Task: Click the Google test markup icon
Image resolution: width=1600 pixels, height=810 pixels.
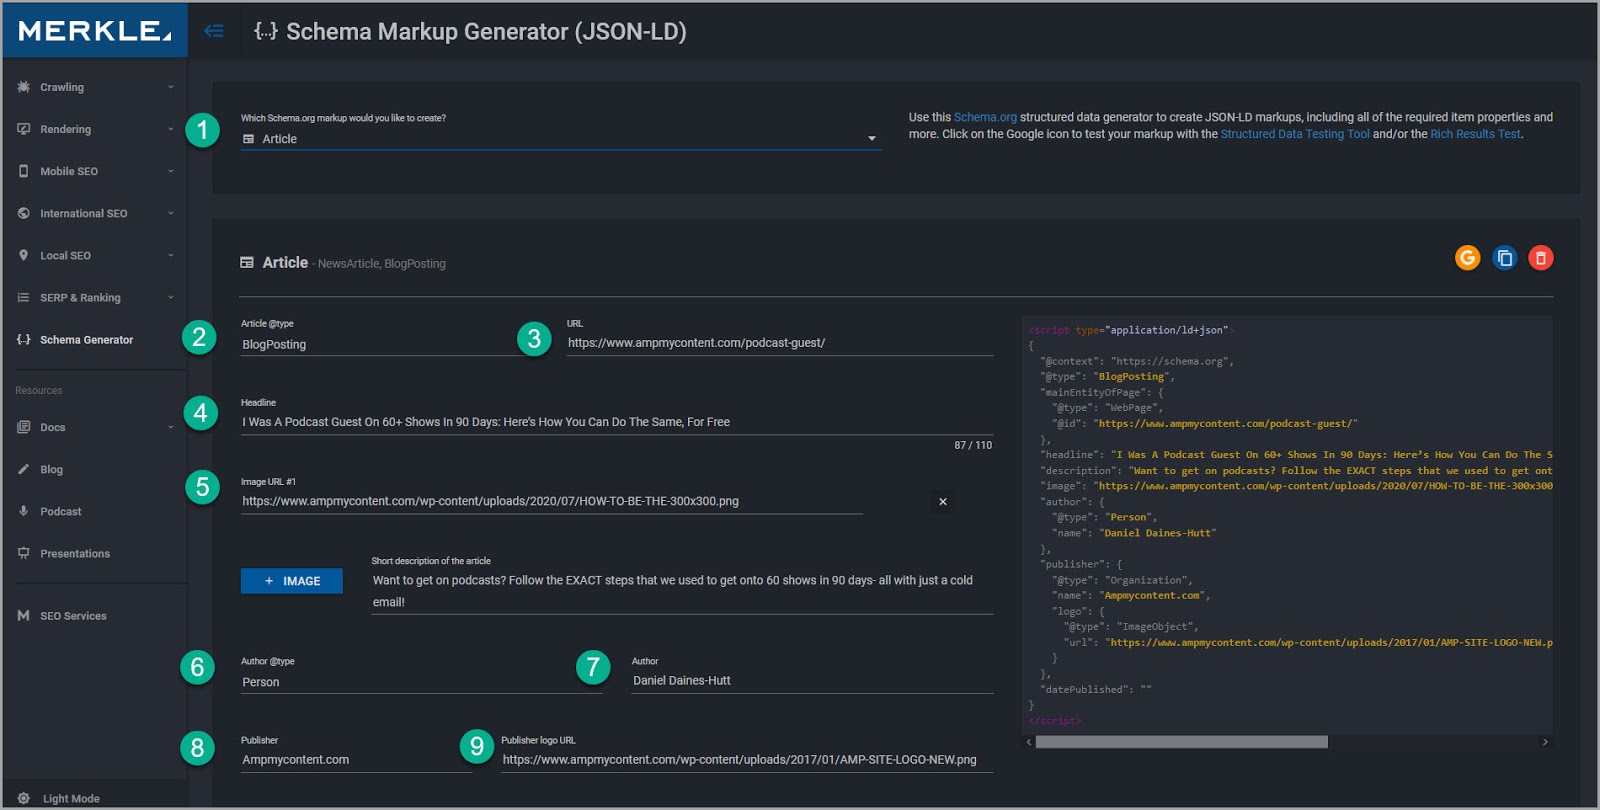Action: [x=1467, y=258]
